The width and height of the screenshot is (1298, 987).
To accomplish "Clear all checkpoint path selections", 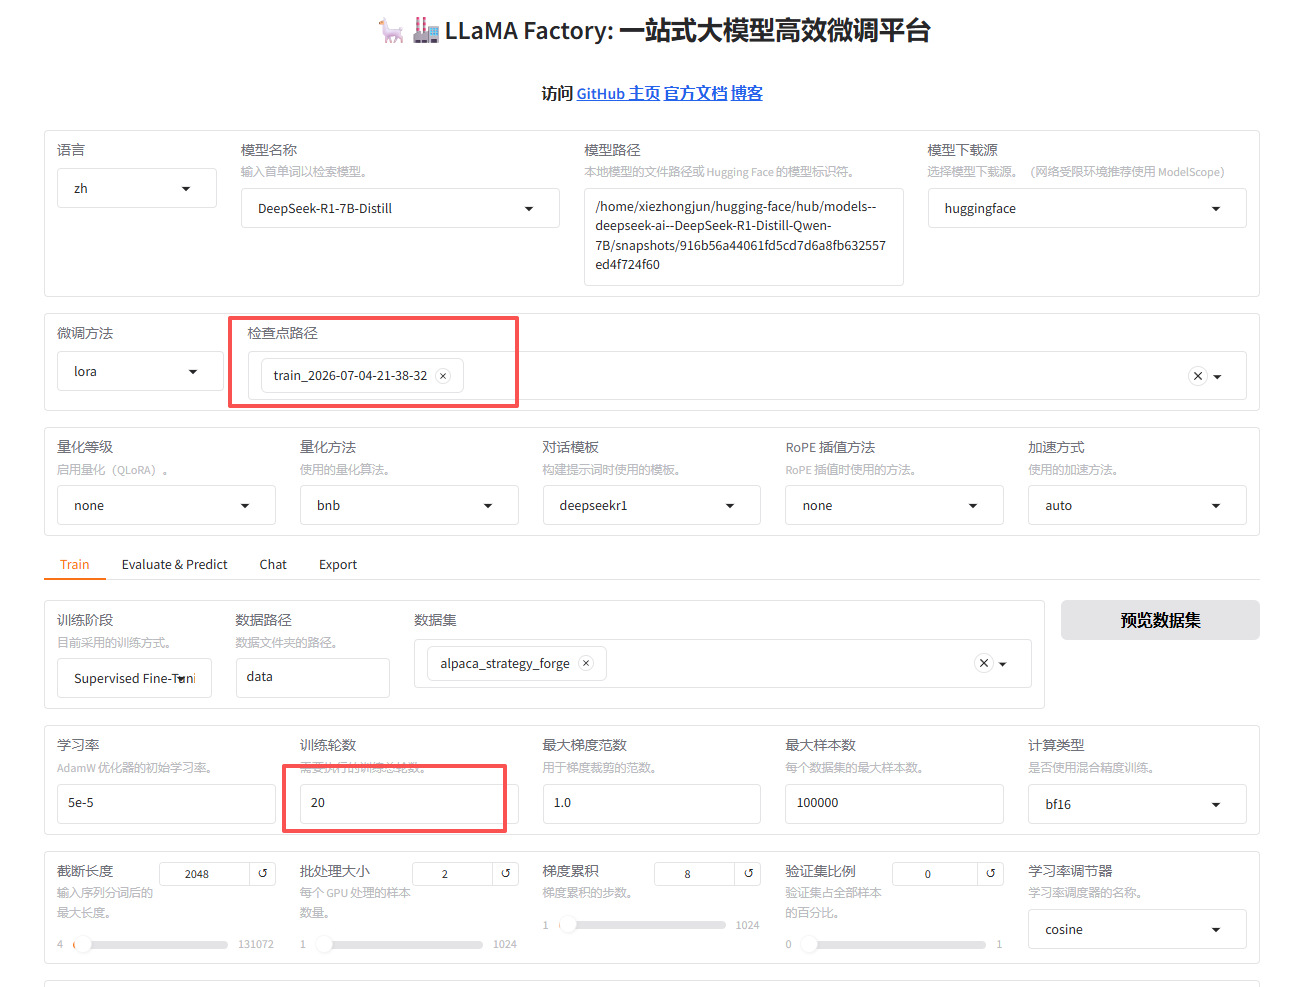I will [x=1198, y=376].
